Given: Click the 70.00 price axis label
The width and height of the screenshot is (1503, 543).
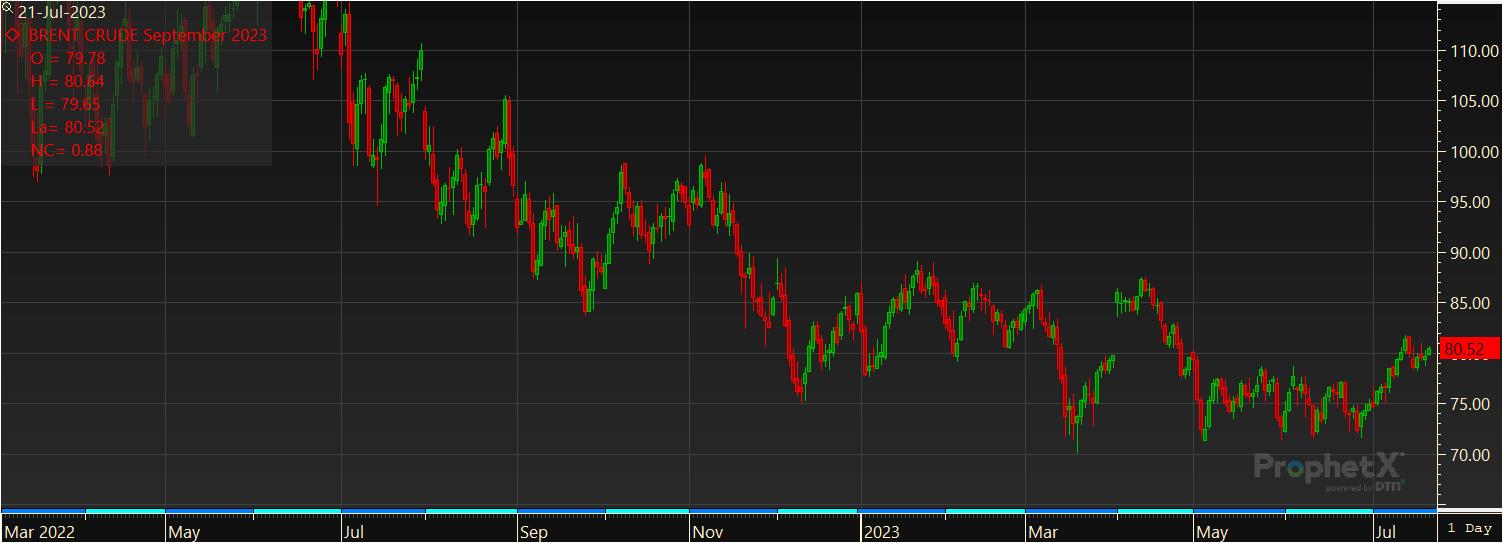Looking at the screenshot, I should pyautogui.click(x=1476, y=455).
